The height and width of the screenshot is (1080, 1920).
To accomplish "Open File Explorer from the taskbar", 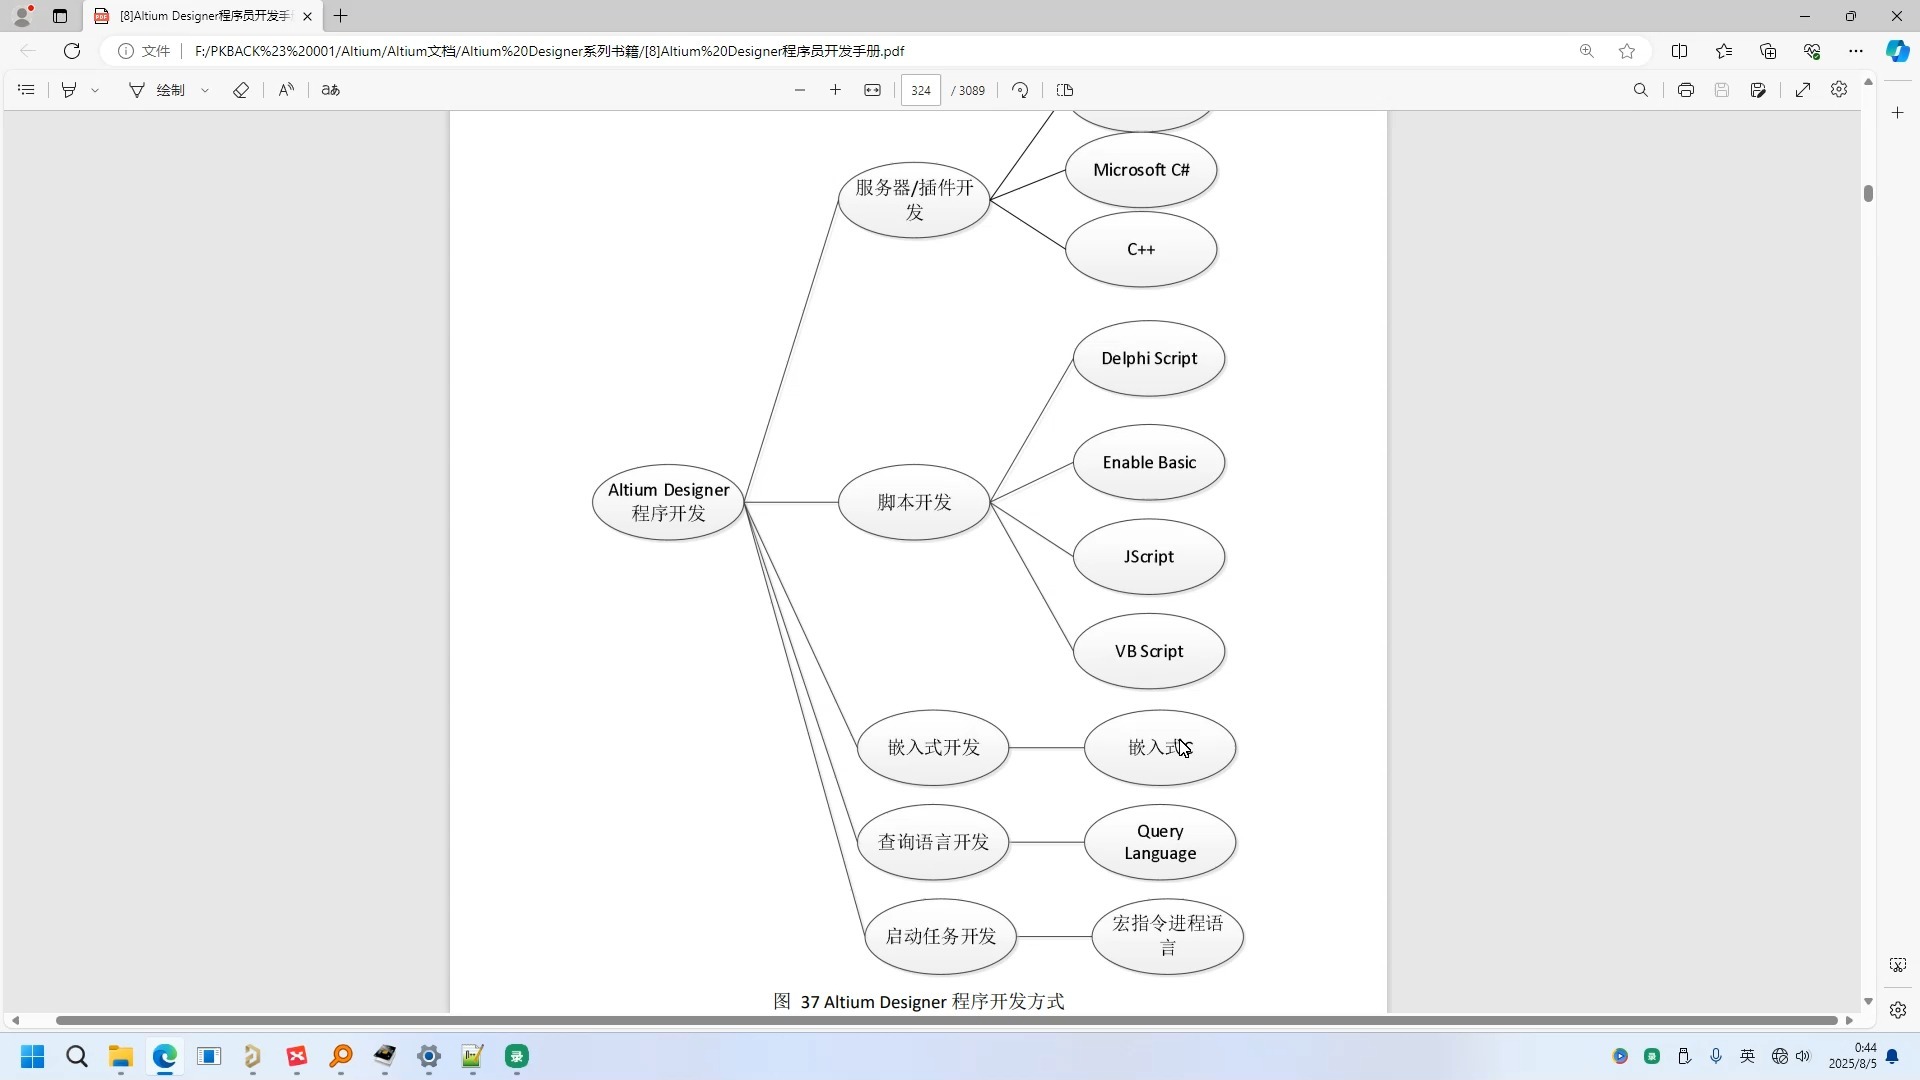I will pyautogui.click(x=121, y=1056).
